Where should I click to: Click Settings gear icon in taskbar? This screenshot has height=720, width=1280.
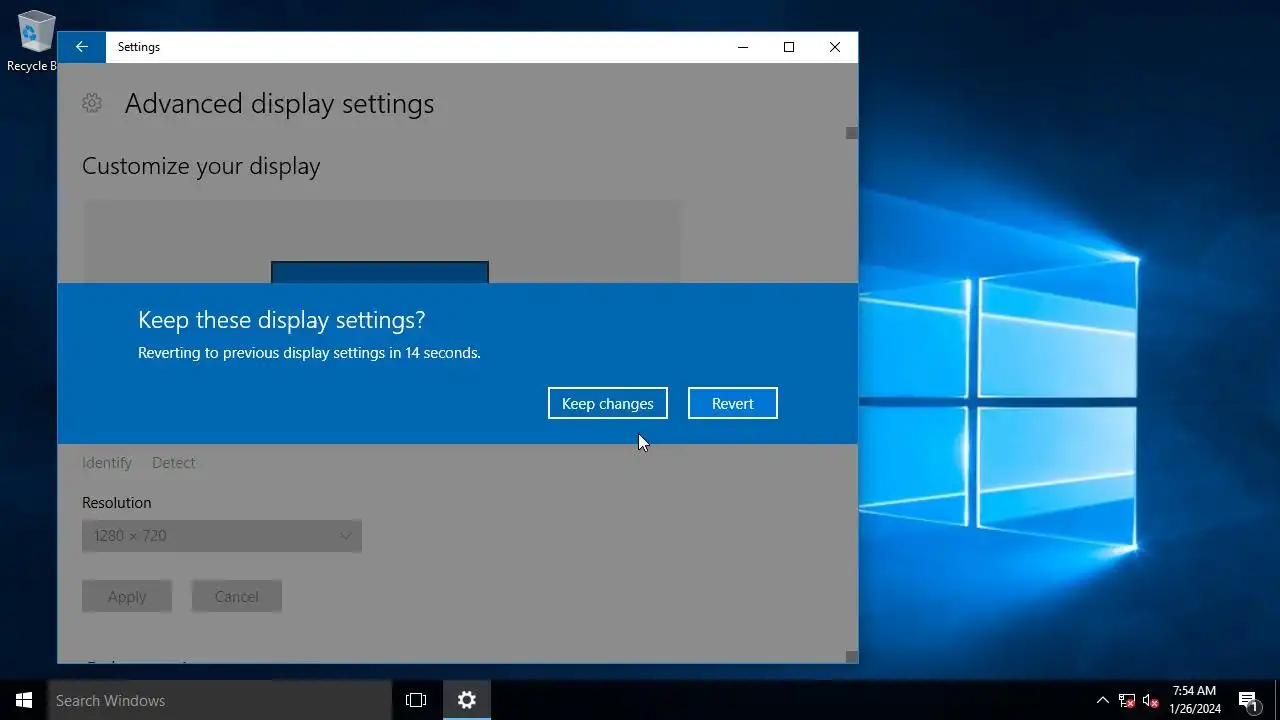467,700
